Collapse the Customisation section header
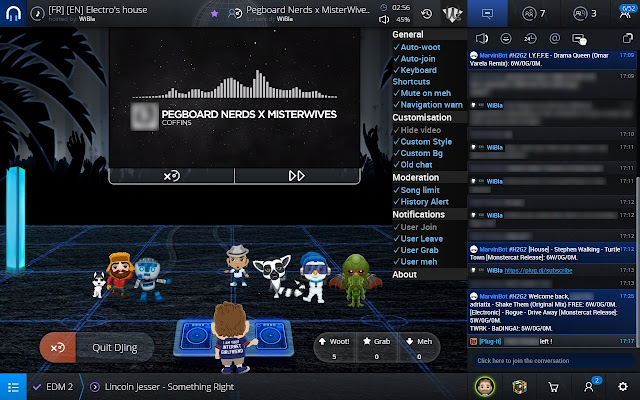Viewport: 640px width, 400px height. [x=429, y=118]
